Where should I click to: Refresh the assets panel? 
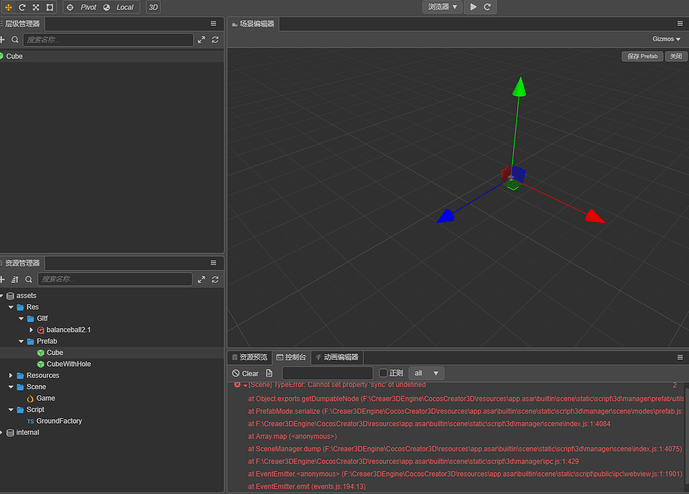point(215,280)
